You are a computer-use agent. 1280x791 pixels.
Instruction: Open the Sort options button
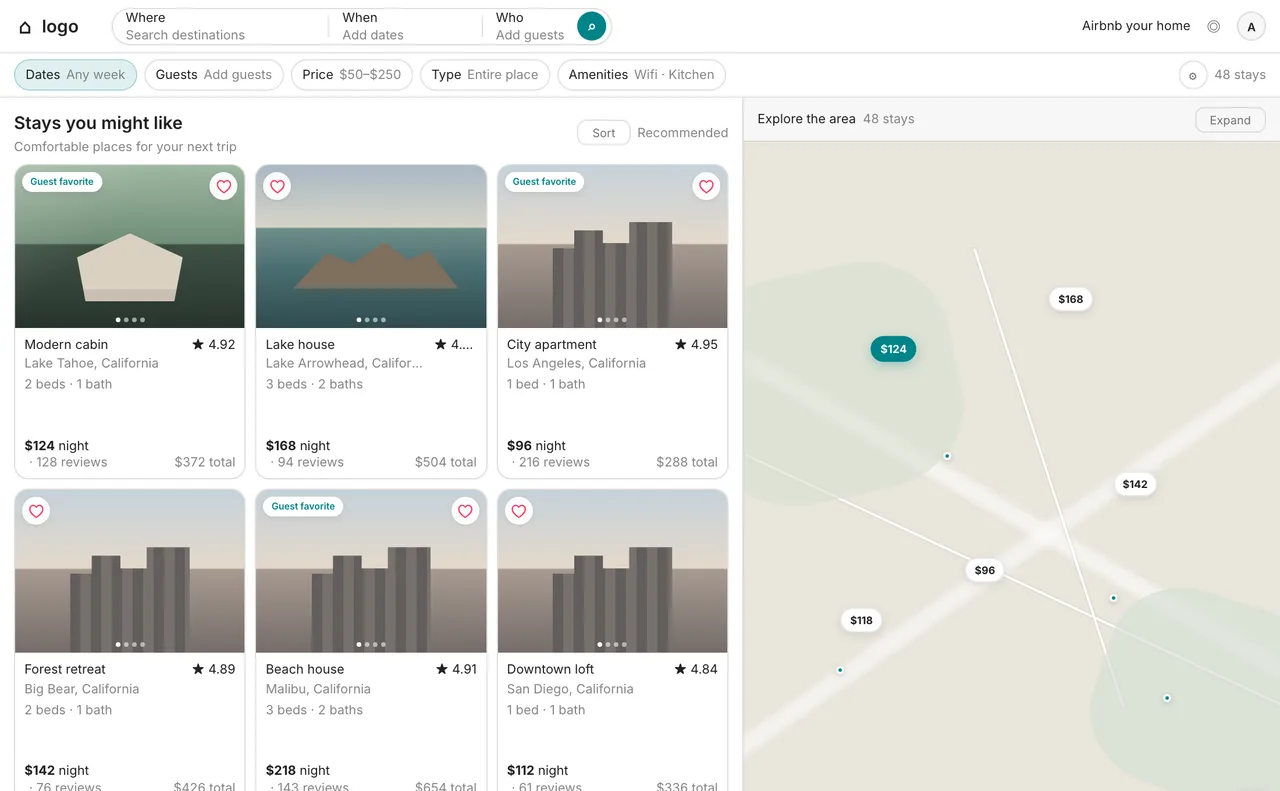point(604,132)
